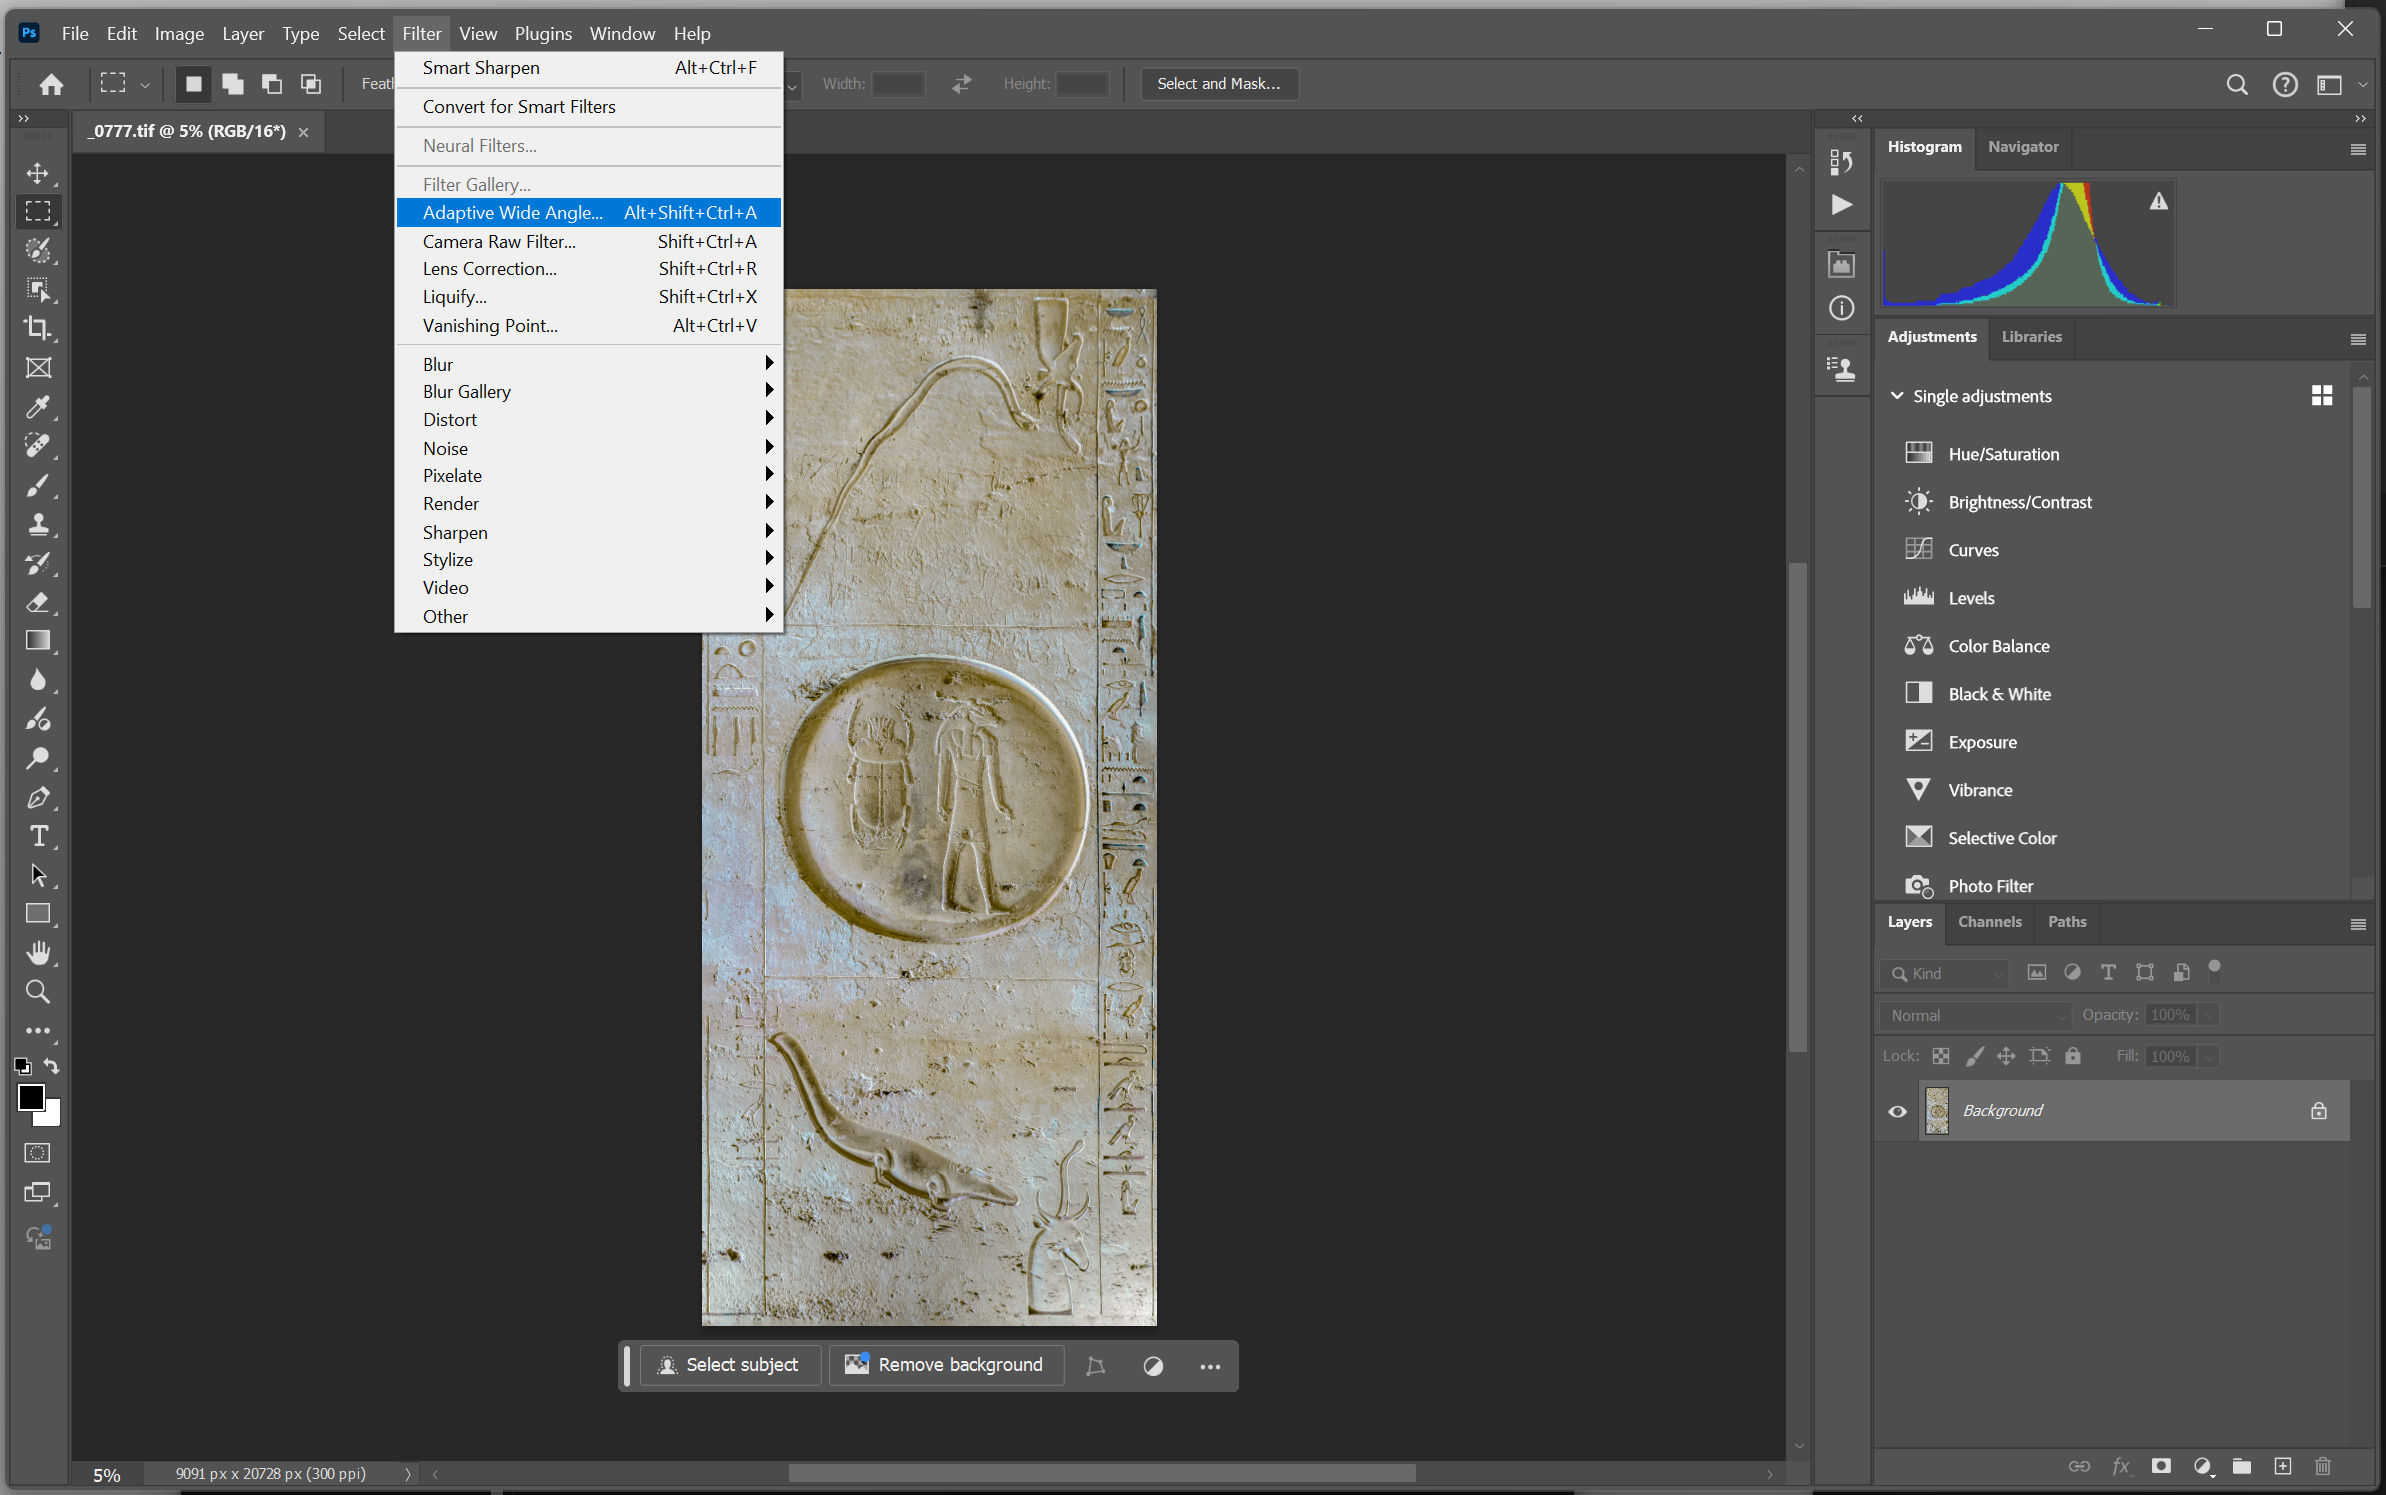Select the Horizontal Type tool
Screen dimensions: 2386x1495
click(38, 836)
